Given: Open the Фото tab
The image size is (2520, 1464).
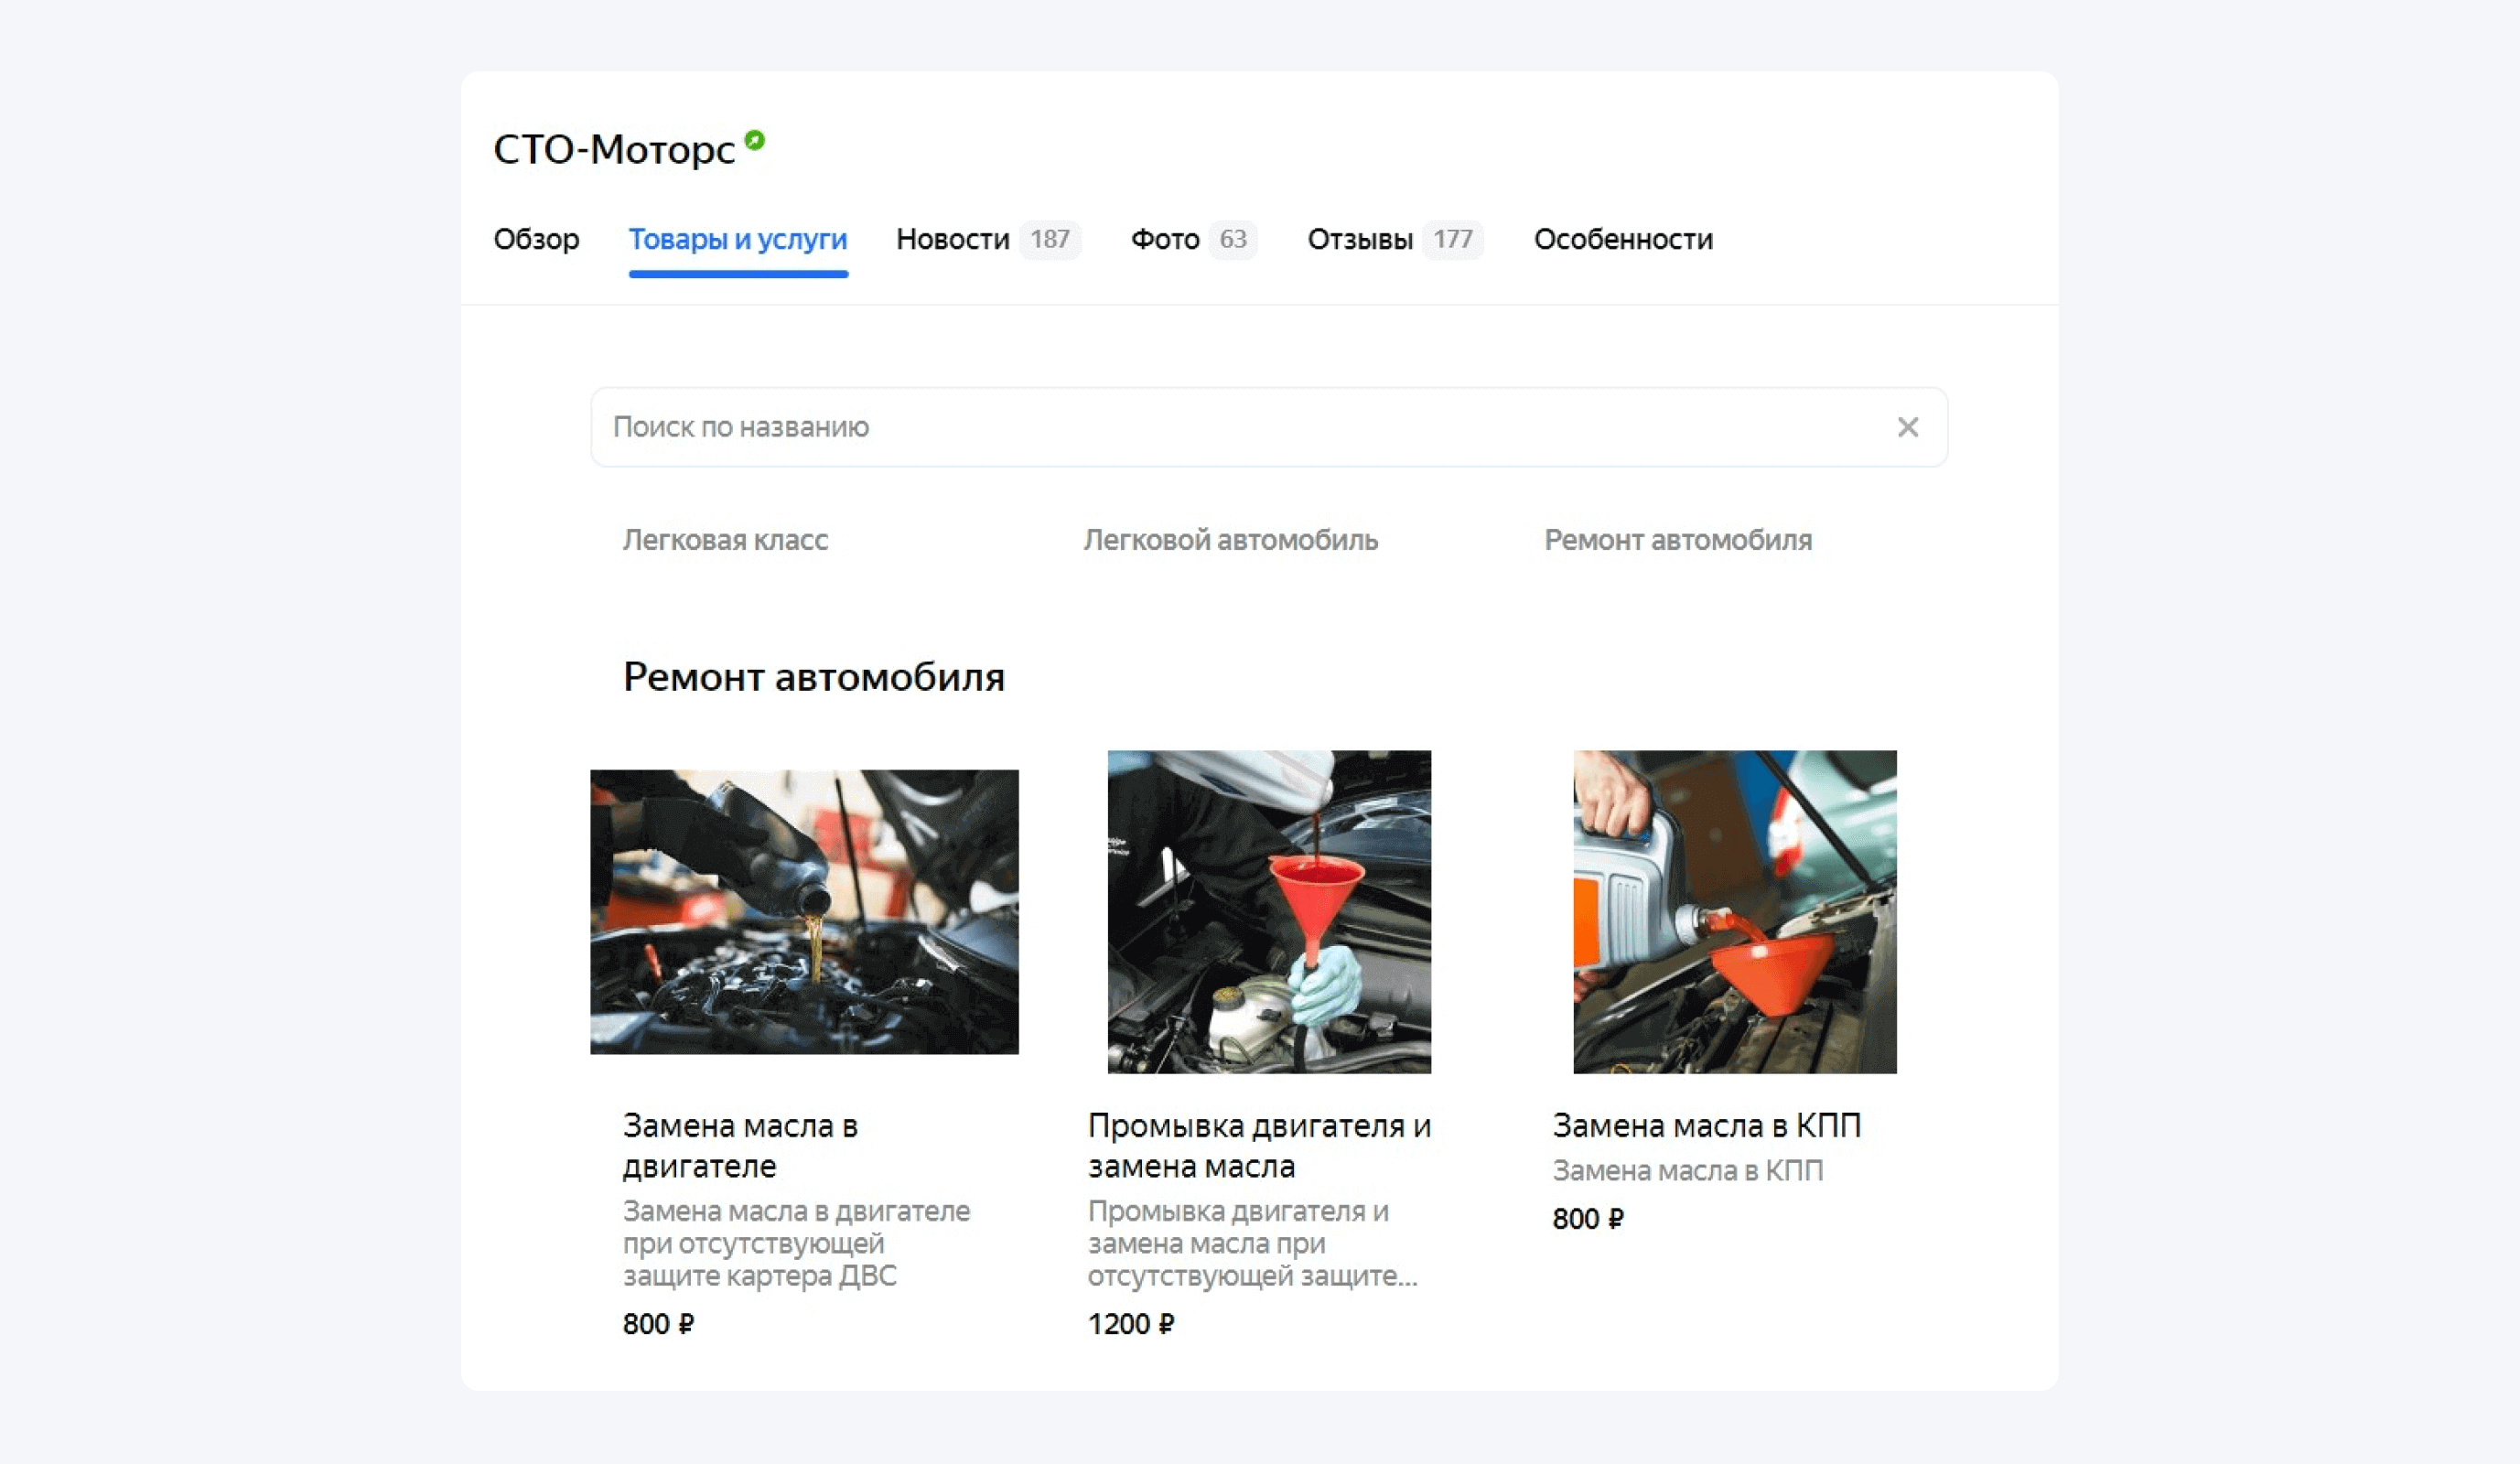Looking at the screenshot, I should click(x=1164, y=239).
